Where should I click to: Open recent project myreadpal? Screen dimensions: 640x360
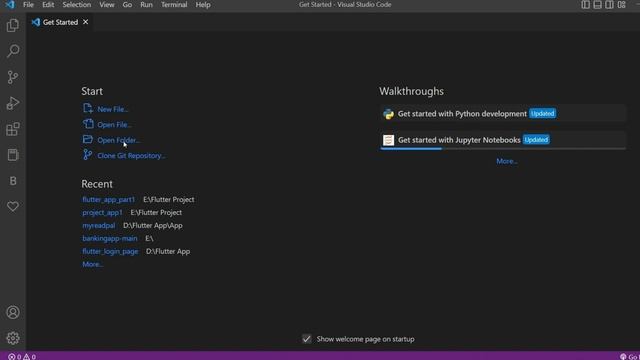pyautogui.click(x=98, y=225)
